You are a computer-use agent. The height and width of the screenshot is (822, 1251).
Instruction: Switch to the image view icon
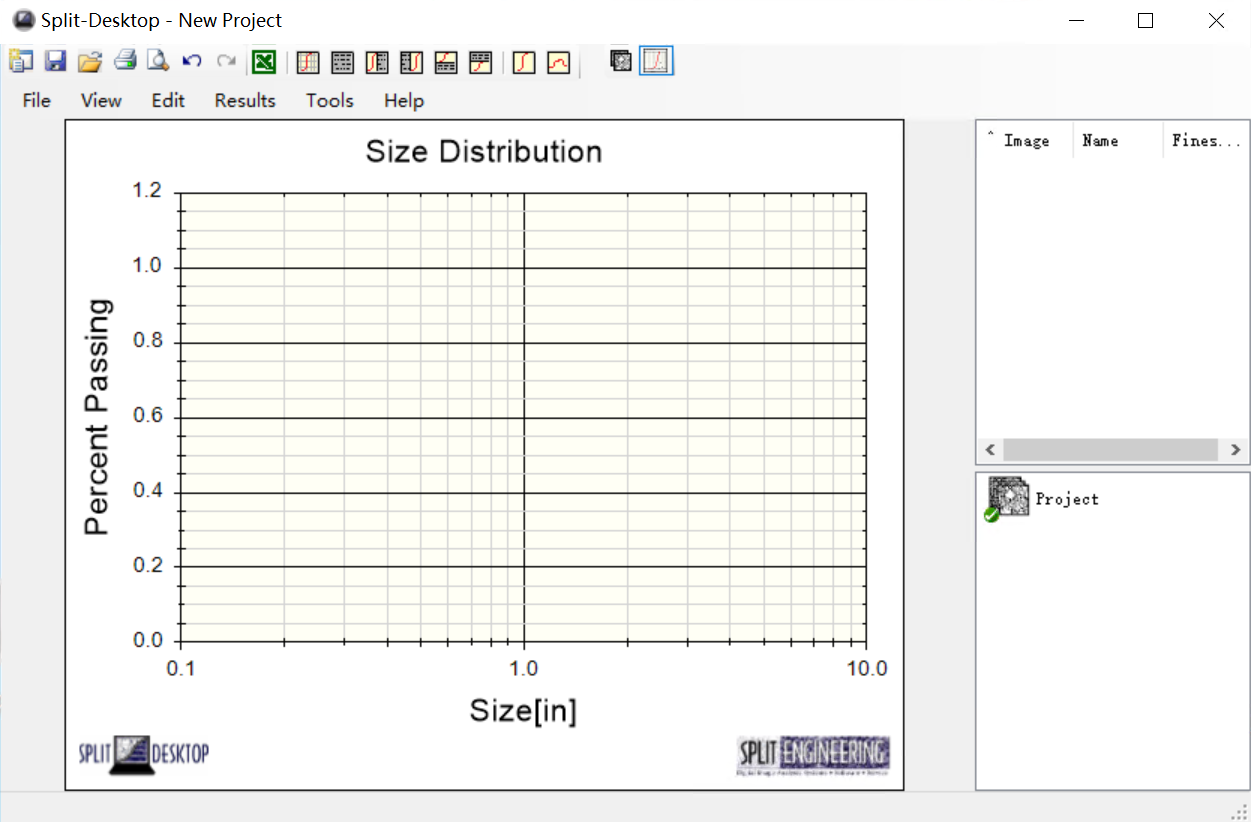621,62
